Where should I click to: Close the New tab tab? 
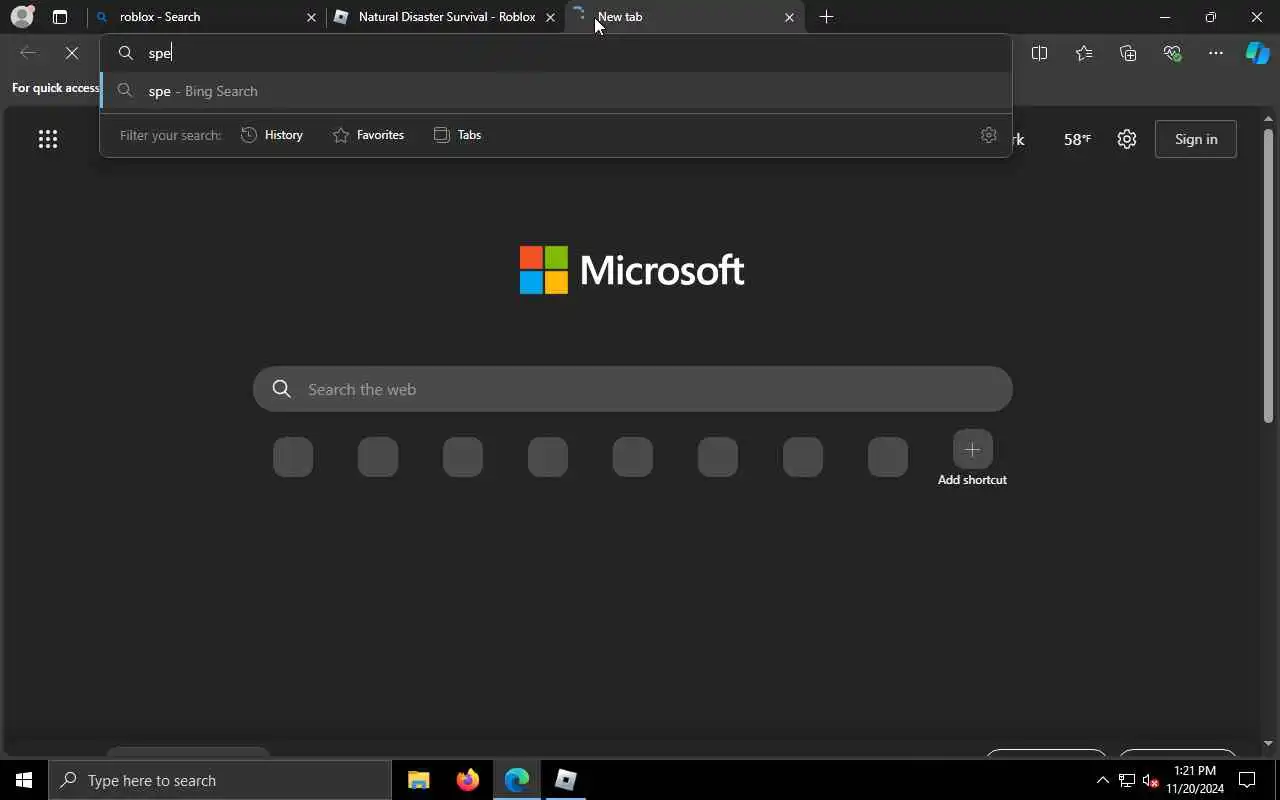pyautogui.click(x=789, y=17)
